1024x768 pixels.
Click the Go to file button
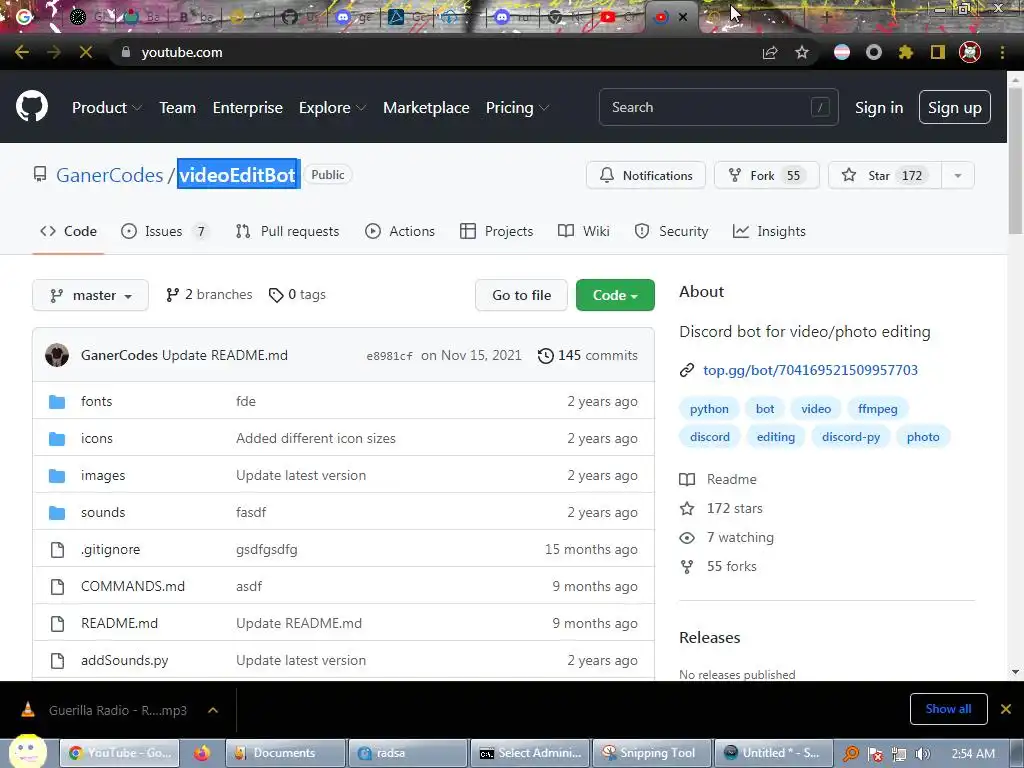[521, 295]
